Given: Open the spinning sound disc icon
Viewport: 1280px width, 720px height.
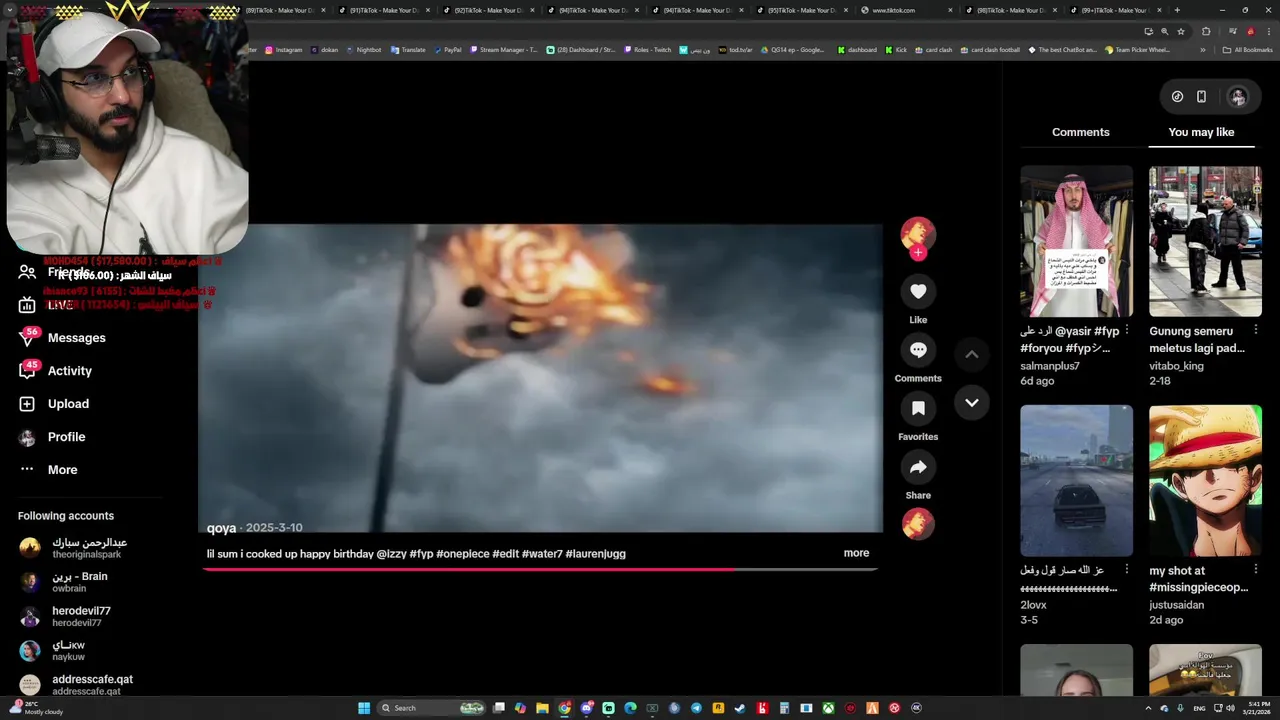Looking at the screenshot, I should pyautogui.click(x=918, y=524).
